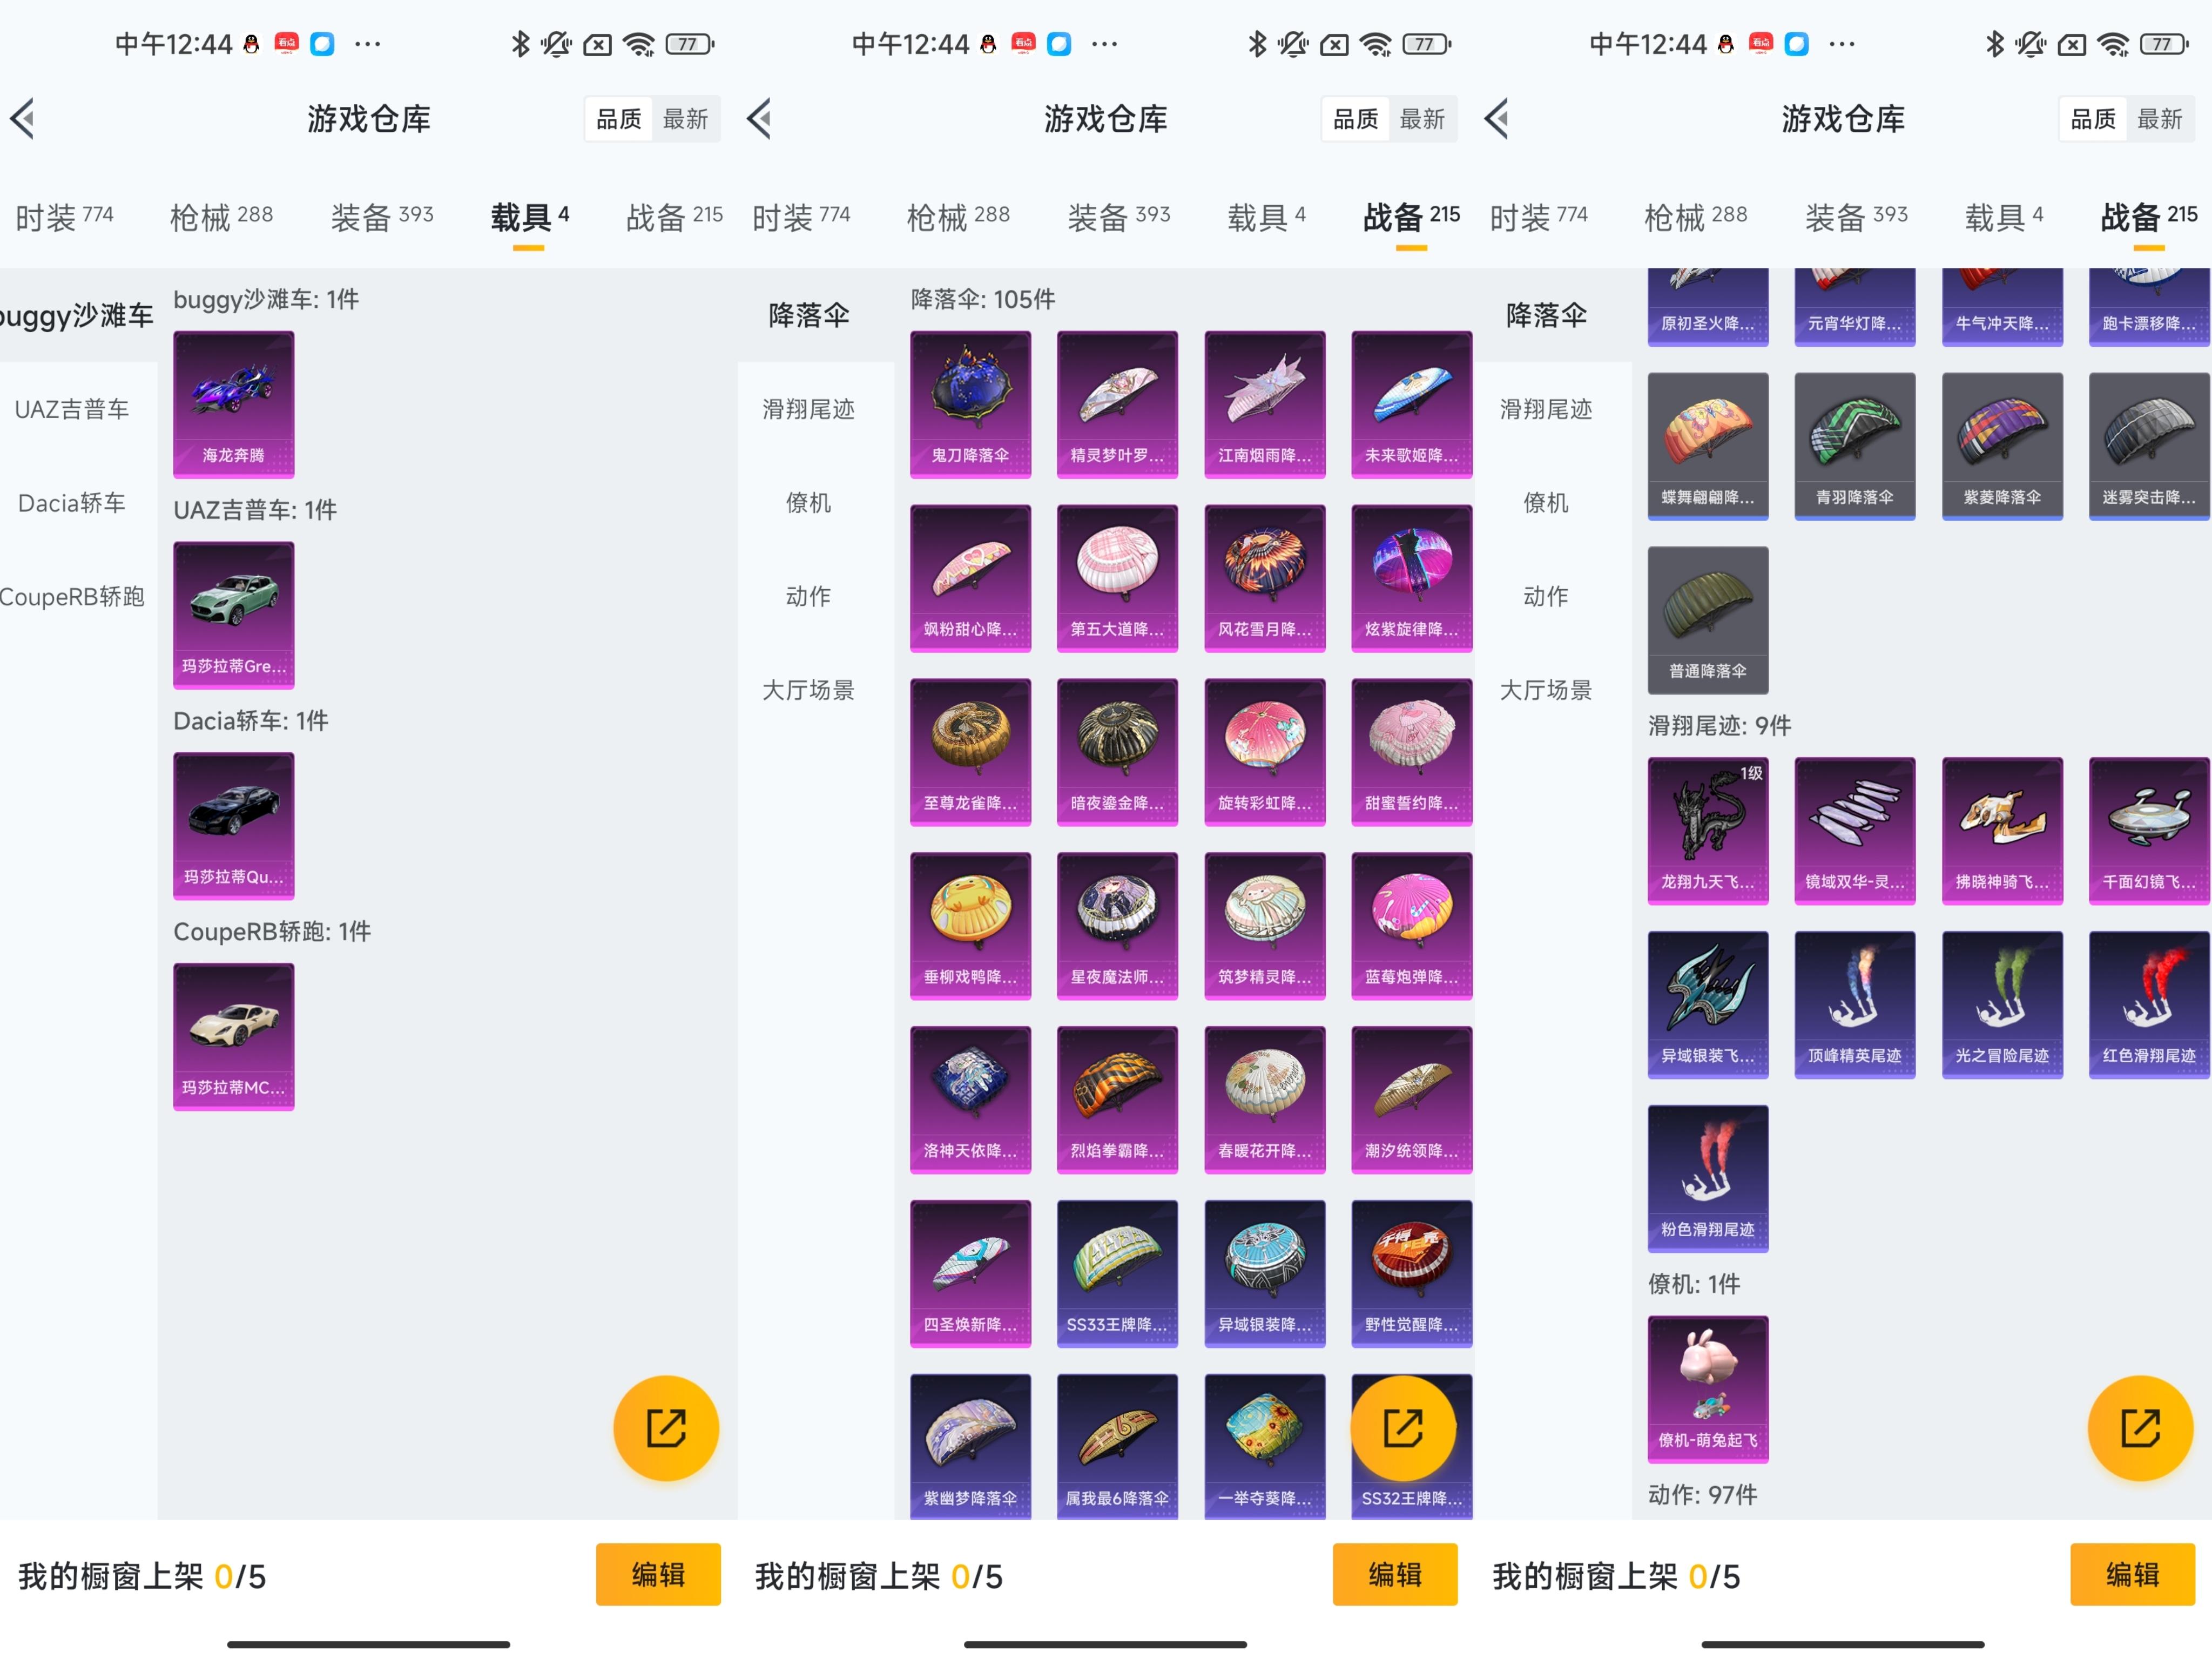The image size is (2212, 1659).
Task: Open the 海龙奔腾 buggy vehicle item
Action: [x=233, y=404]
